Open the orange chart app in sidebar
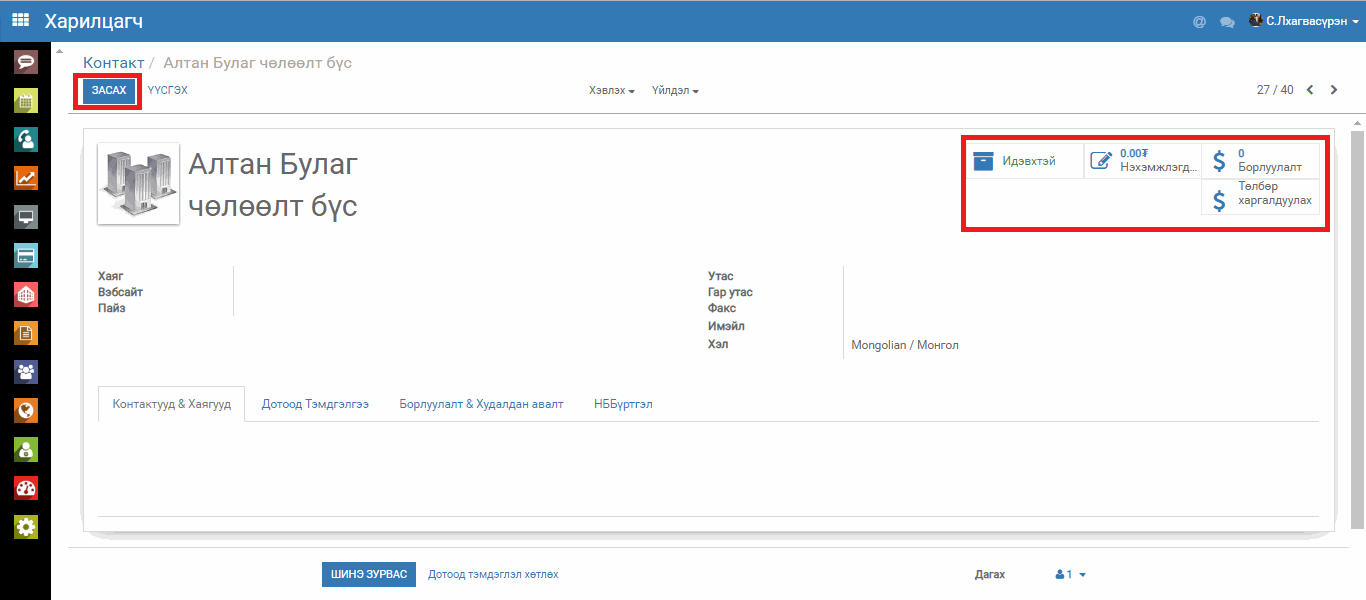This screenshot has width=1366, height=600. pyautogui.click(x=25, y=178)
